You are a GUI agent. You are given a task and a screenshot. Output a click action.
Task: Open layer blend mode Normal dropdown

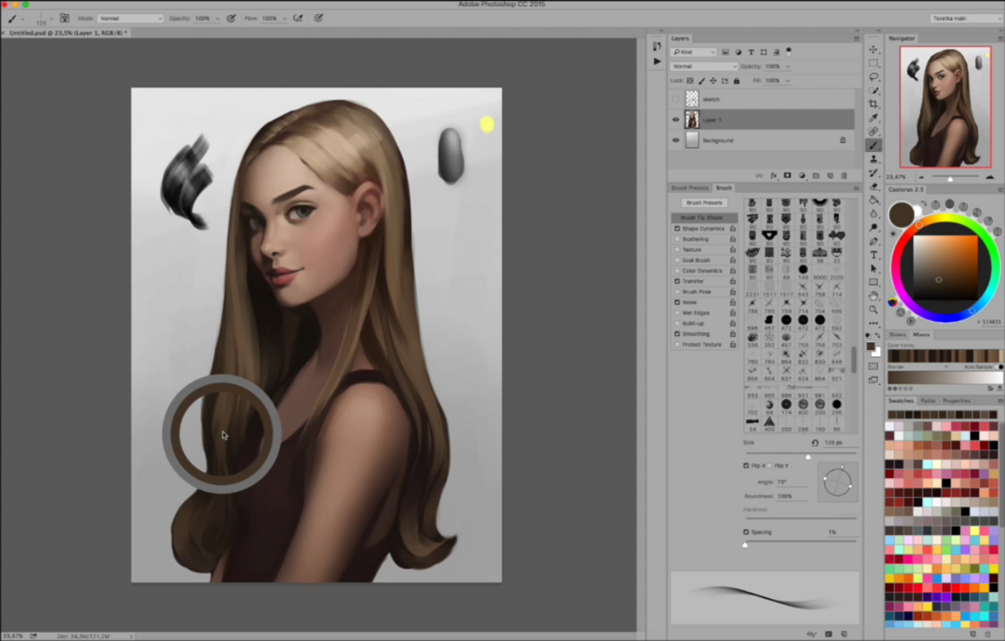pos(704,67)
